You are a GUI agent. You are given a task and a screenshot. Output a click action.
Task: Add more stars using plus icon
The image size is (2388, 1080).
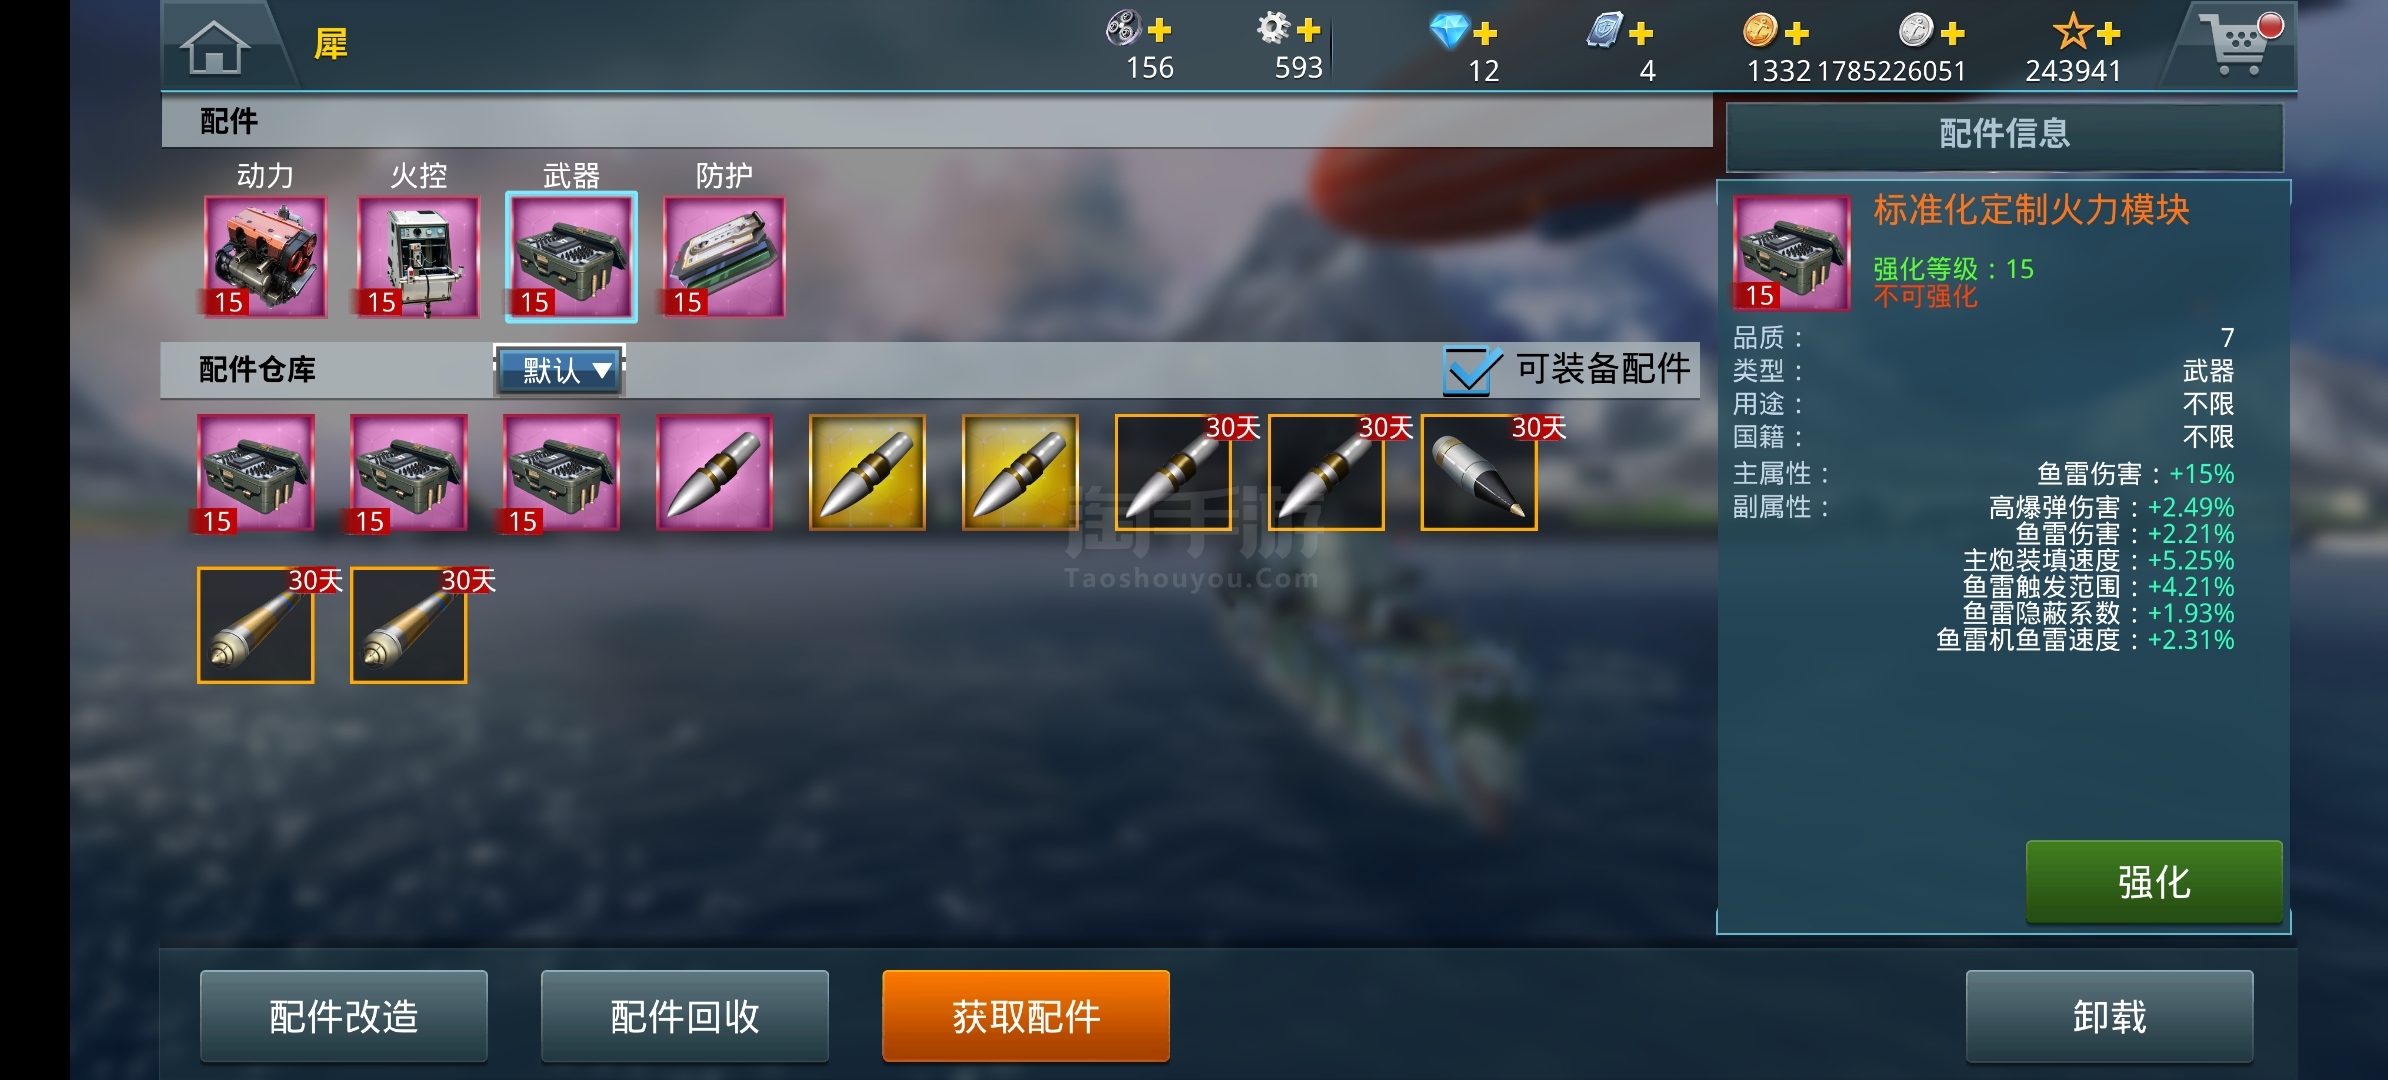tap(2108, 33)
